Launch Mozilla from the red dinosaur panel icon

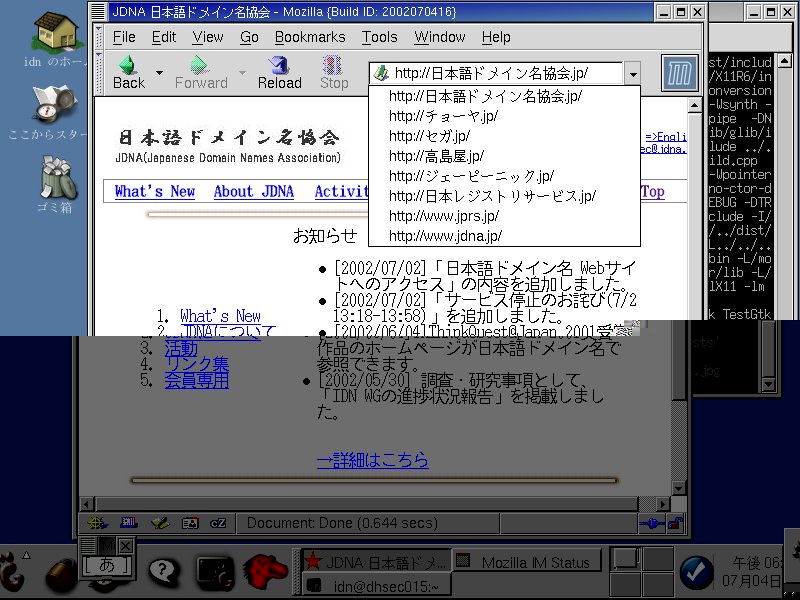[x=266, y=572]
